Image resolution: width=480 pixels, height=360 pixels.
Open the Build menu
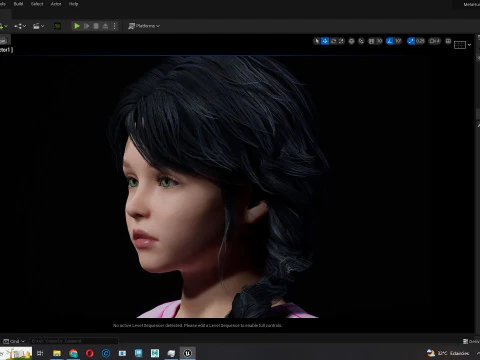click(18, 4)
